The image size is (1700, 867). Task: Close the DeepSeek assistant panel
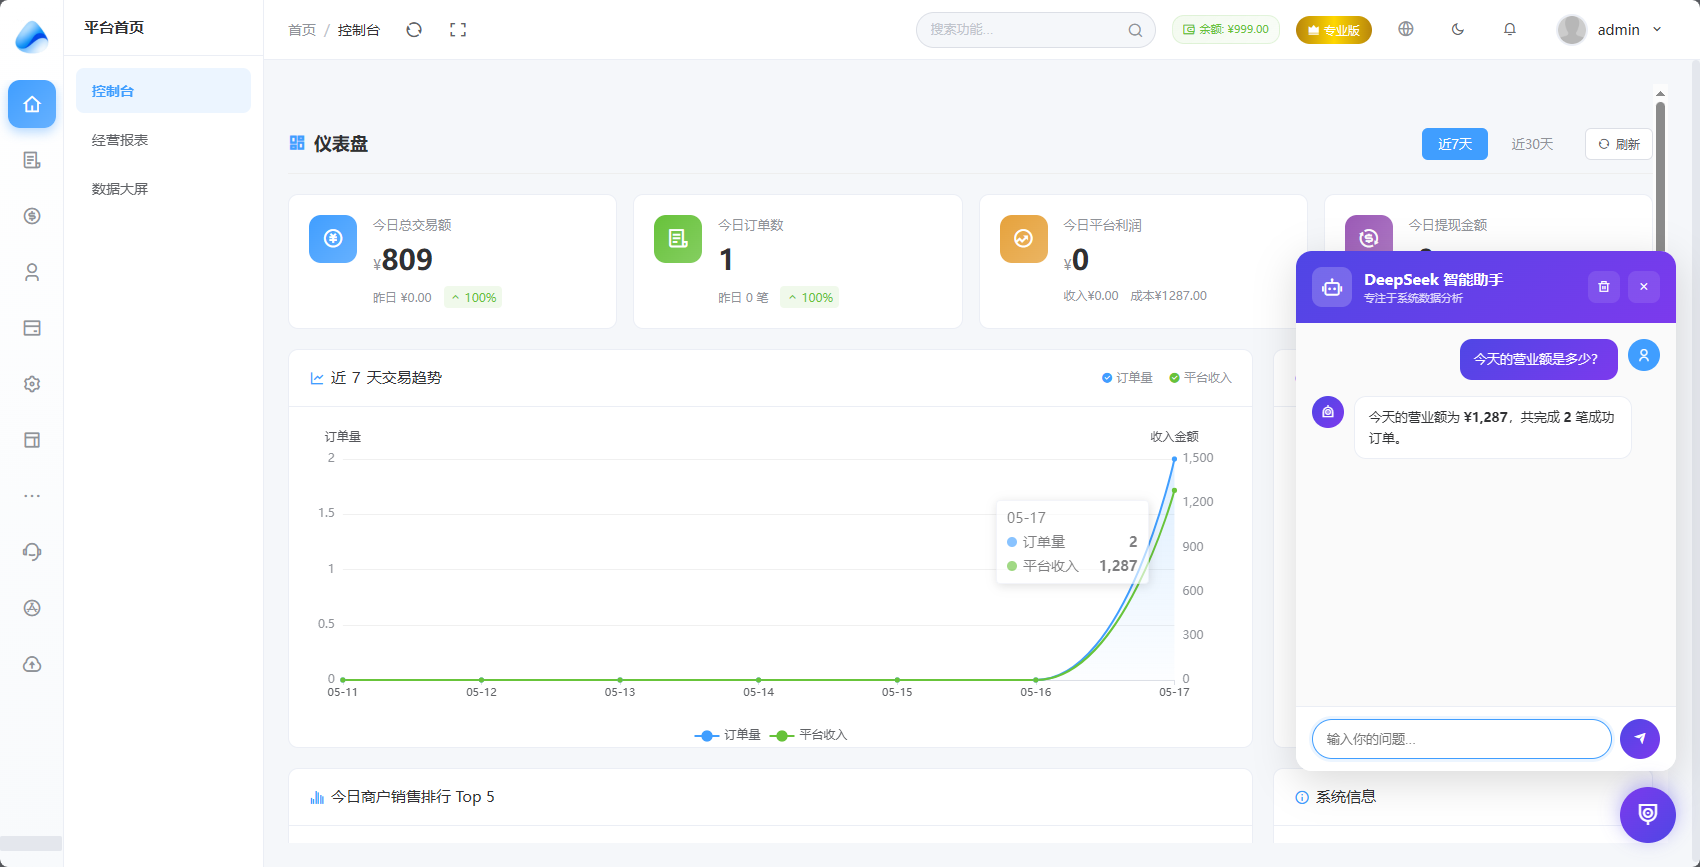1644,287
